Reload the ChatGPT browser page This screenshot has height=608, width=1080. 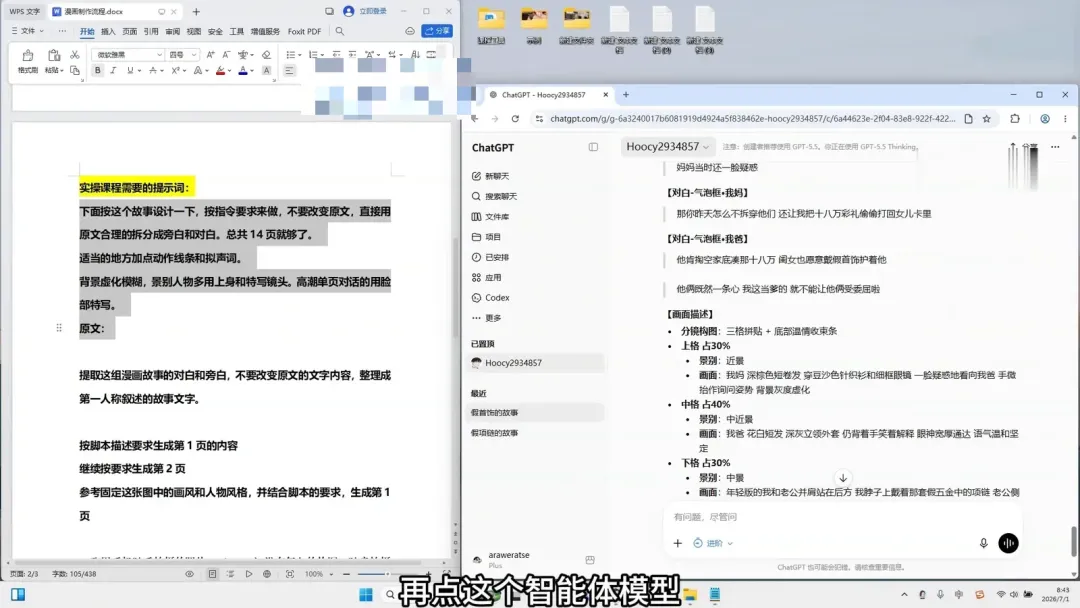pos(515,118)
